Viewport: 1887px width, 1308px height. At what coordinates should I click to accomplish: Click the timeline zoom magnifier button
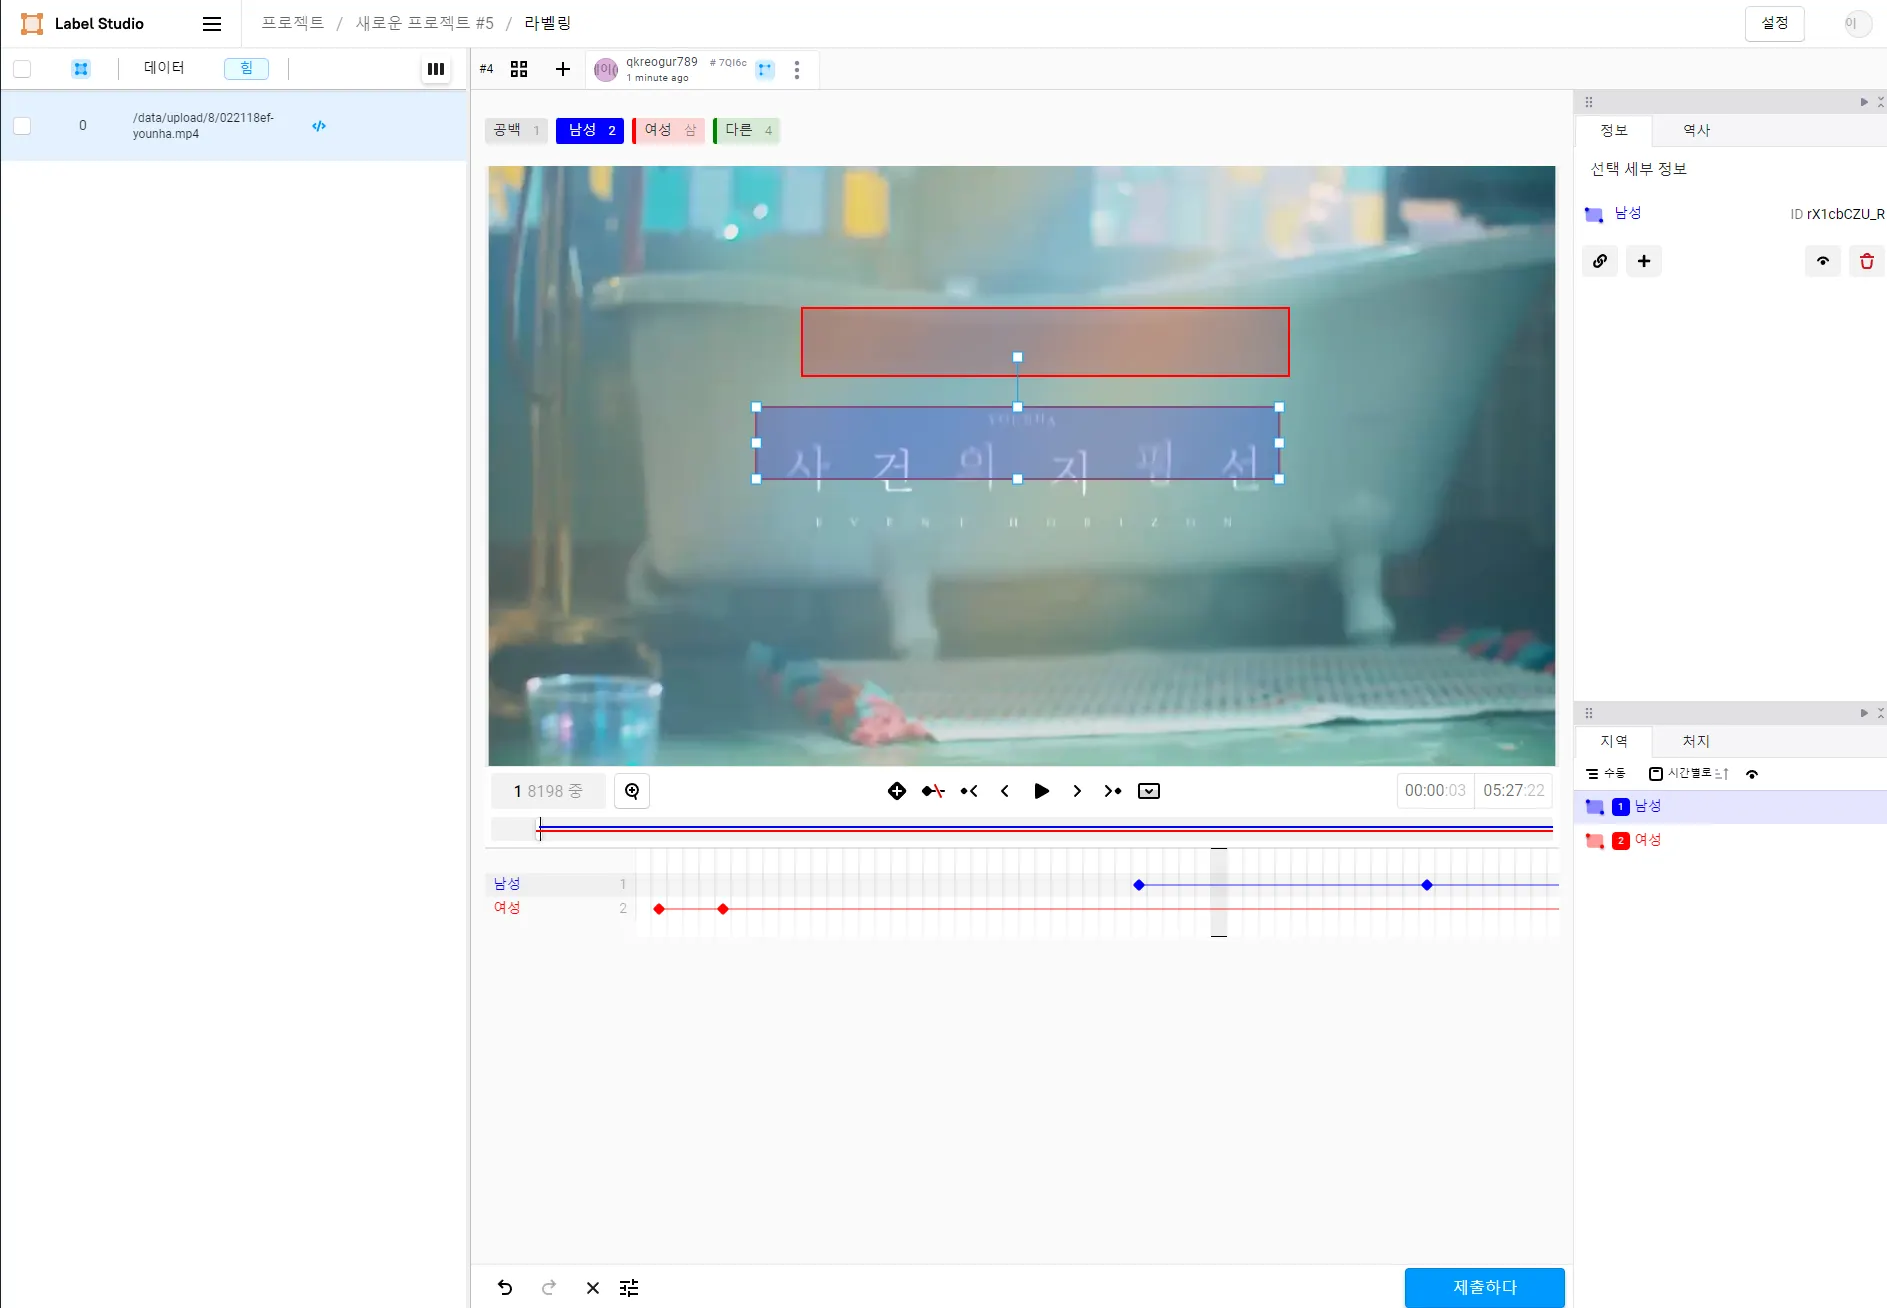pyautogui.click(x=632, y=791)
